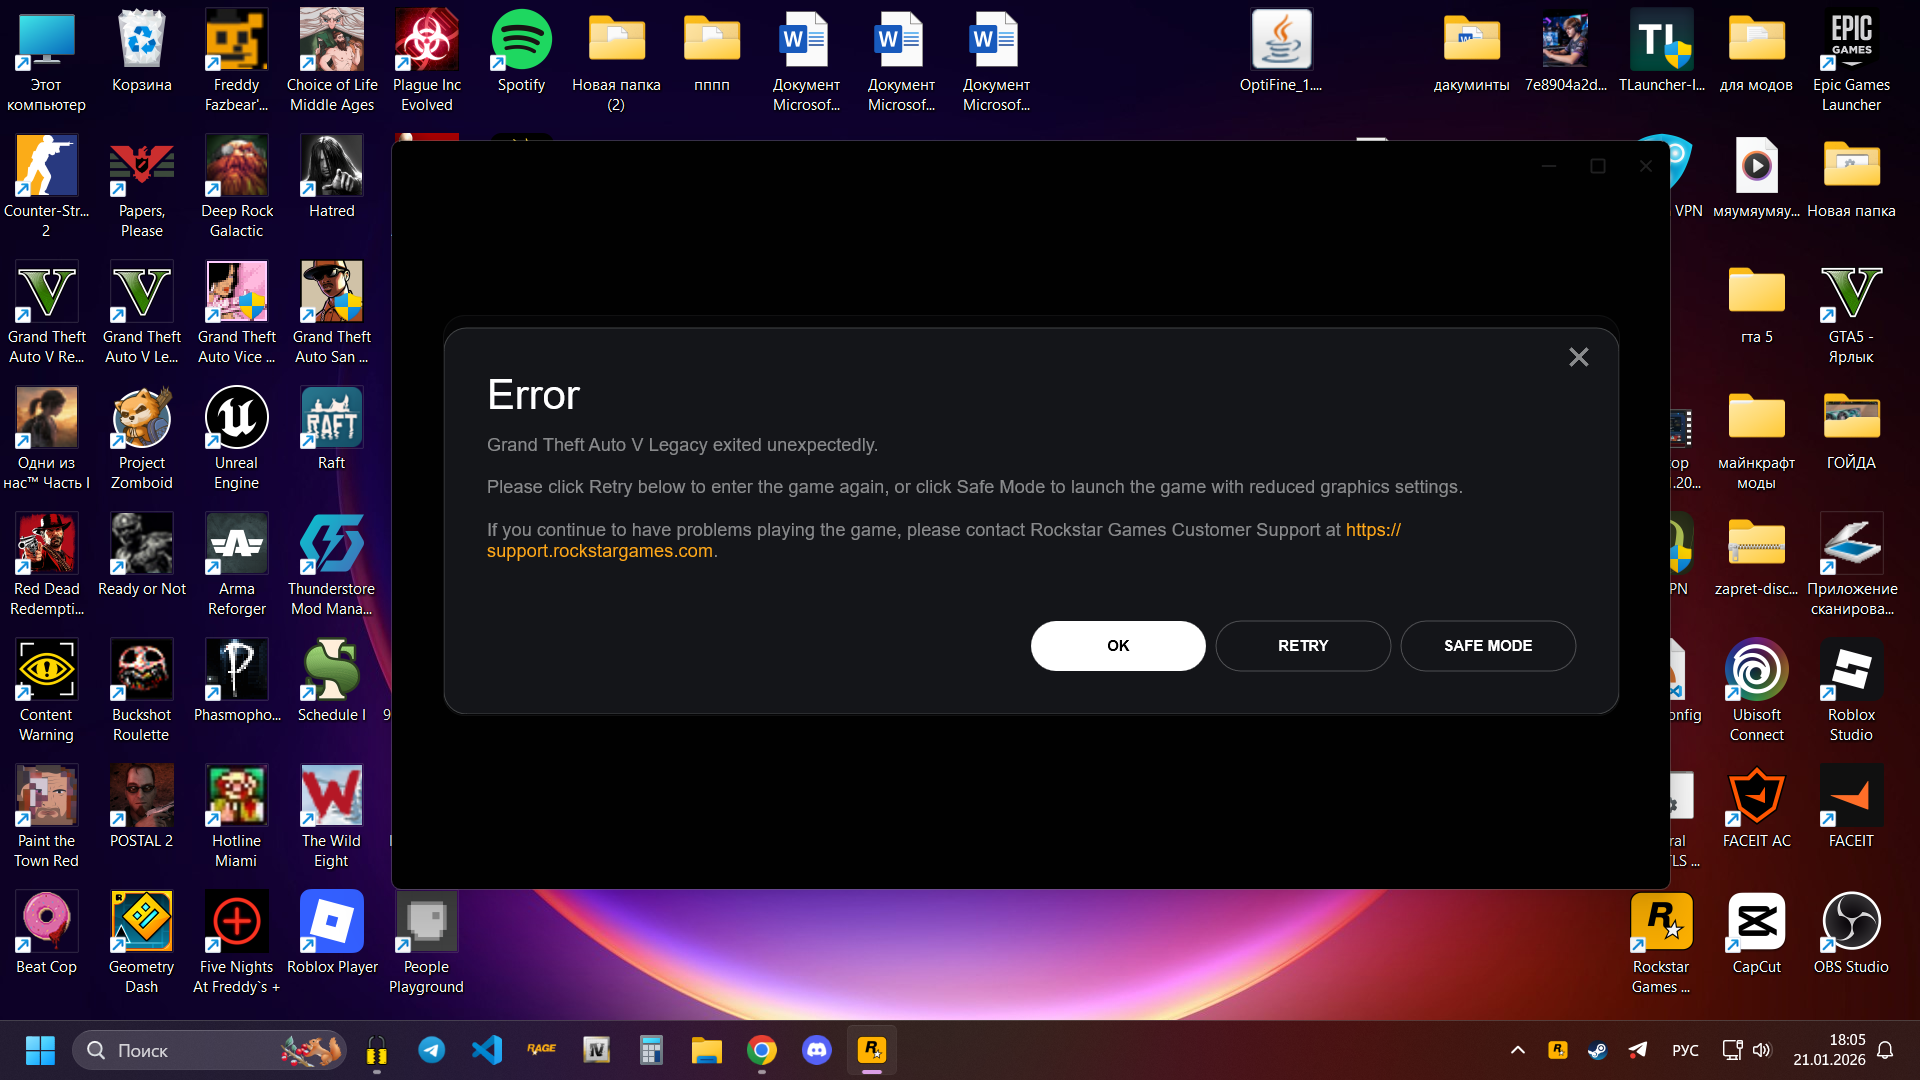Open Visual Studio Code from taskbar
This screenshot has width=1920, height=1080.
pyautogui.click(x=486, y=1050)
